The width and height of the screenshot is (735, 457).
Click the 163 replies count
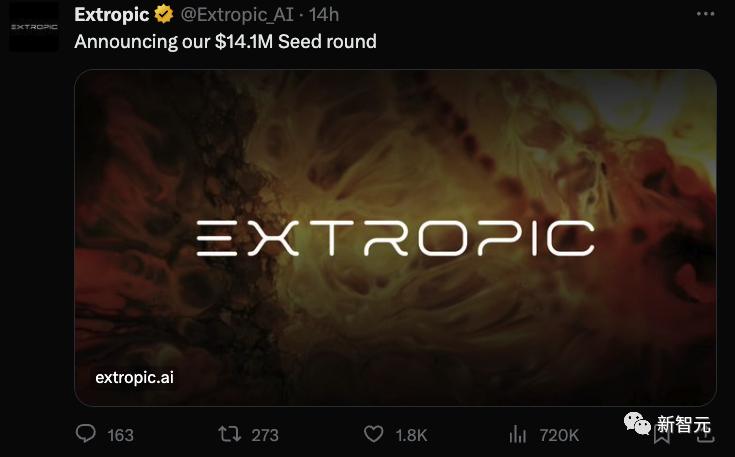coord(120,435)
